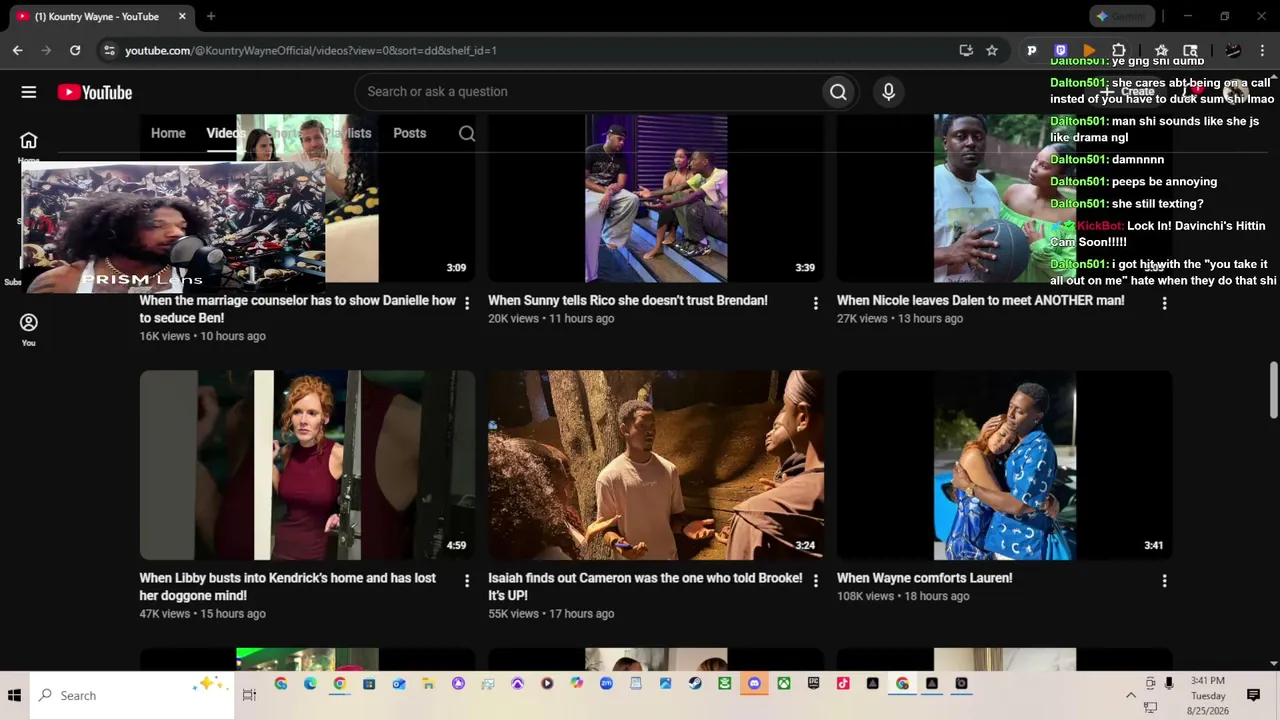Viewport: 1280px width, 720px height.
Task: Click the magnifier search button beside the search box
Action: pyautogui.click(x=838, y=92)
